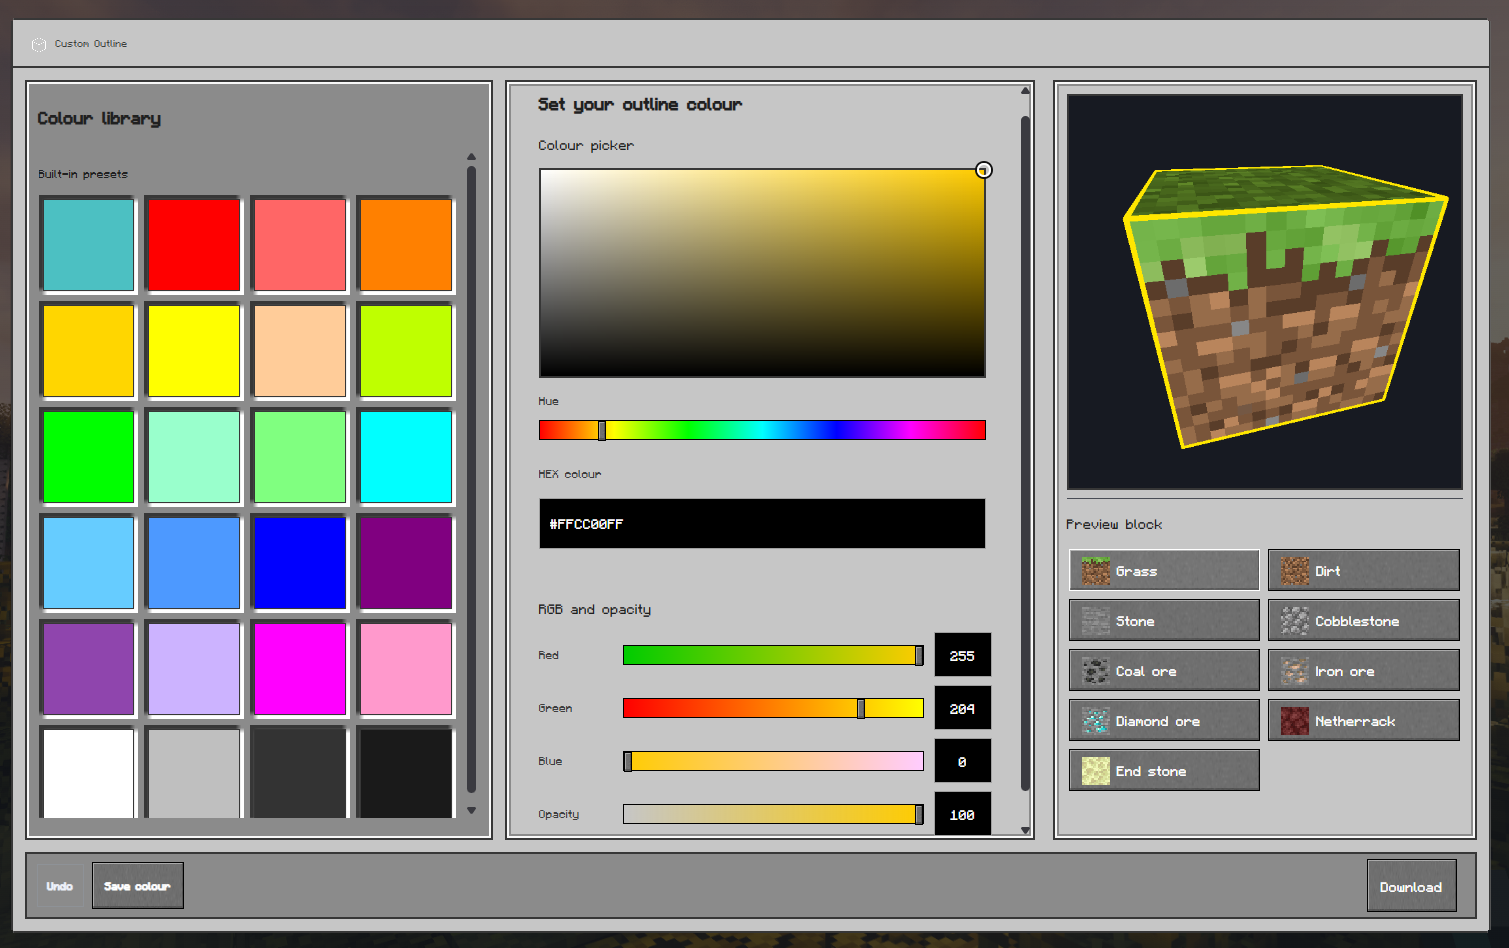Screen dimensions: 1509x948
Task: Switch preview to Netherrack
Action: pyautogui.click(x=1363, y=720)
